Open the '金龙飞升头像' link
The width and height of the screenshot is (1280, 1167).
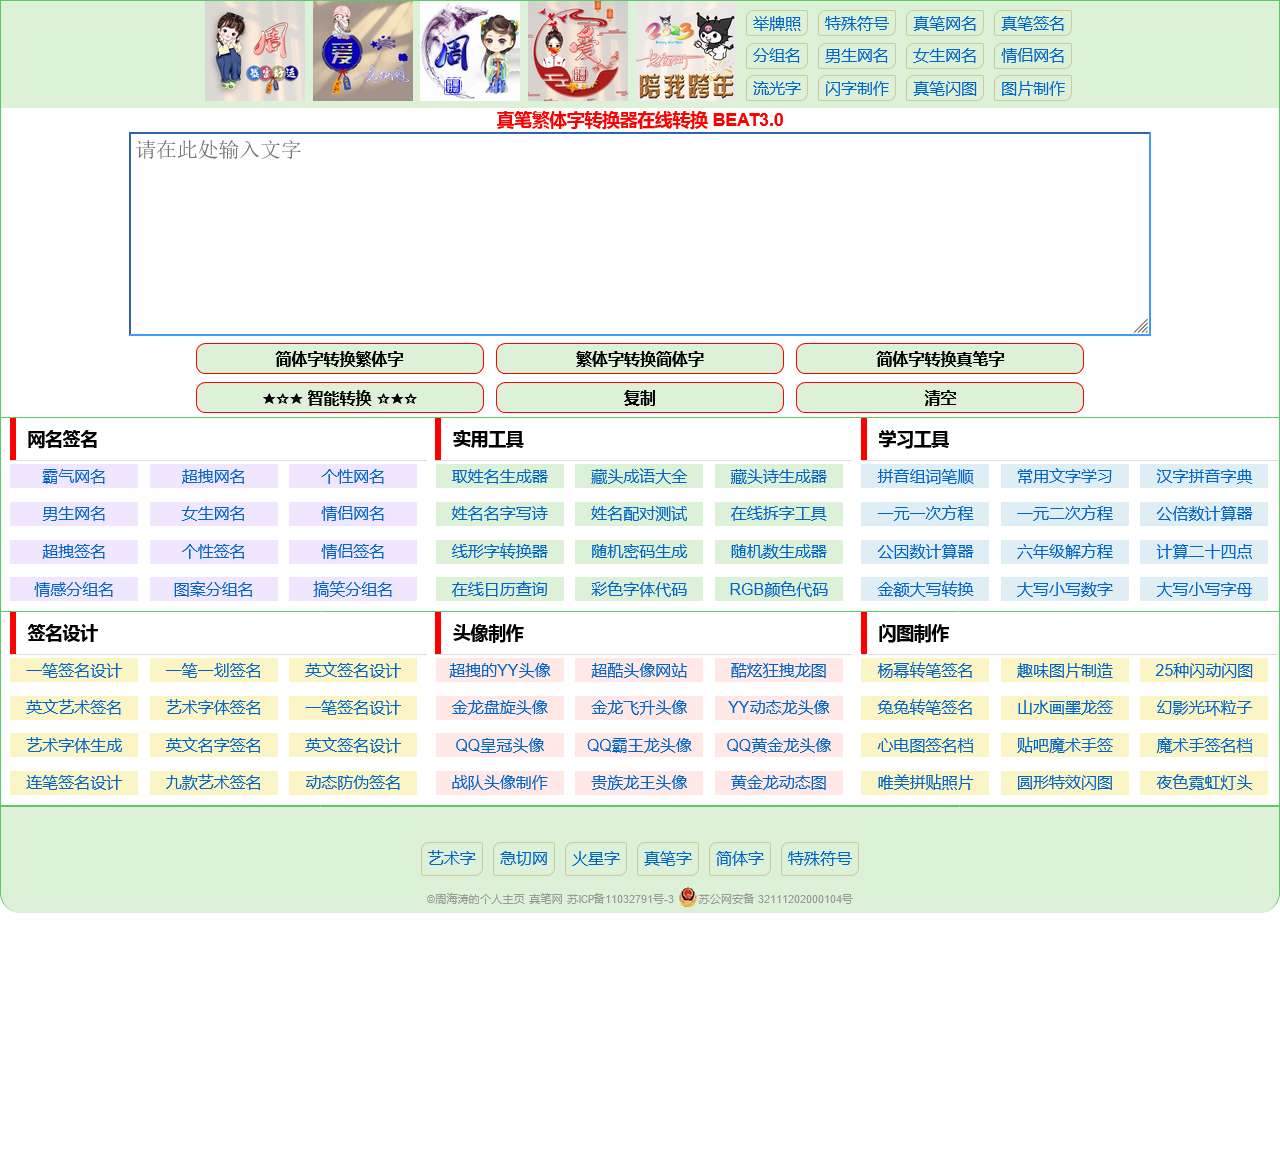coord(639,708)
